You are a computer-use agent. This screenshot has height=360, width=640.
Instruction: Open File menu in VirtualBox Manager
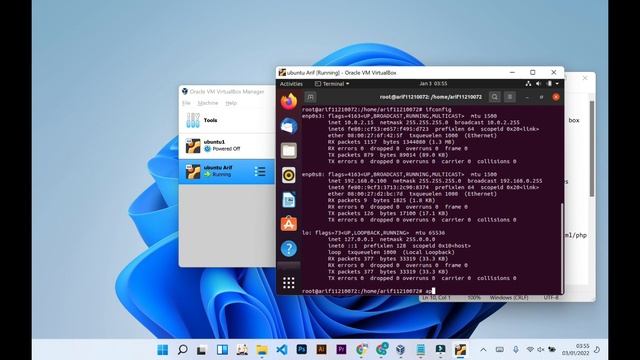(186, 103)
